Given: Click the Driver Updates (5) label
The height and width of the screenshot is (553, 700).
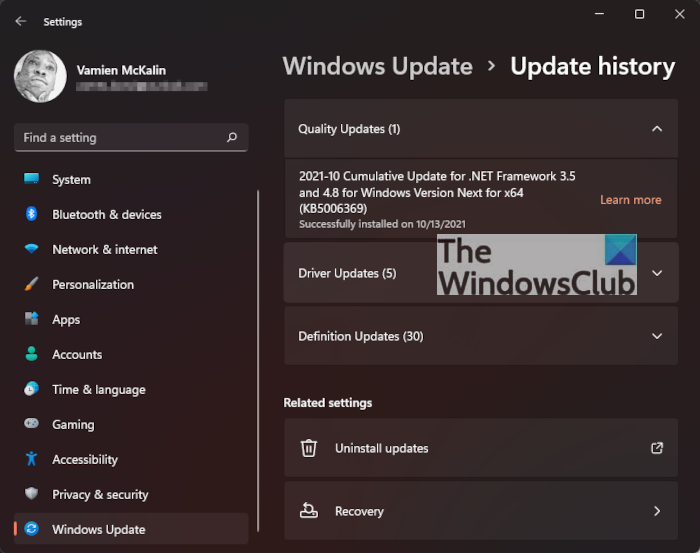Looking at the screenshot, I should pyautogui.click(x=347, y=273).
